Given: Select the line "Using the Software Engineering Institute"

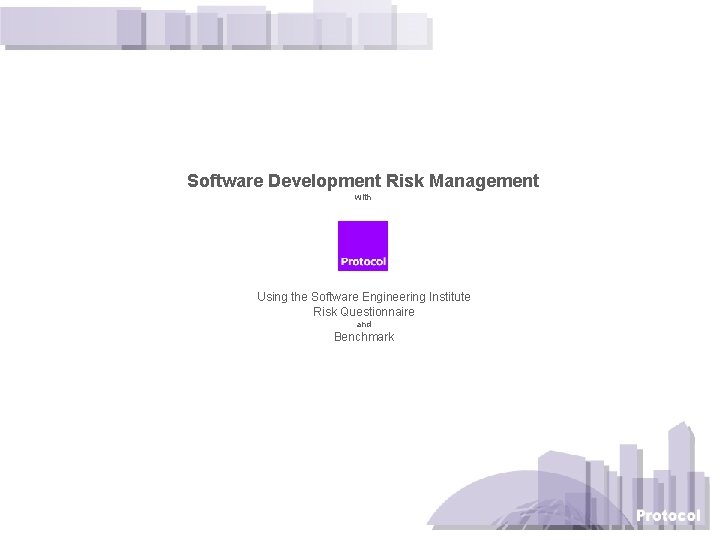Looking at the screenshot, I should tap(364, 297).
